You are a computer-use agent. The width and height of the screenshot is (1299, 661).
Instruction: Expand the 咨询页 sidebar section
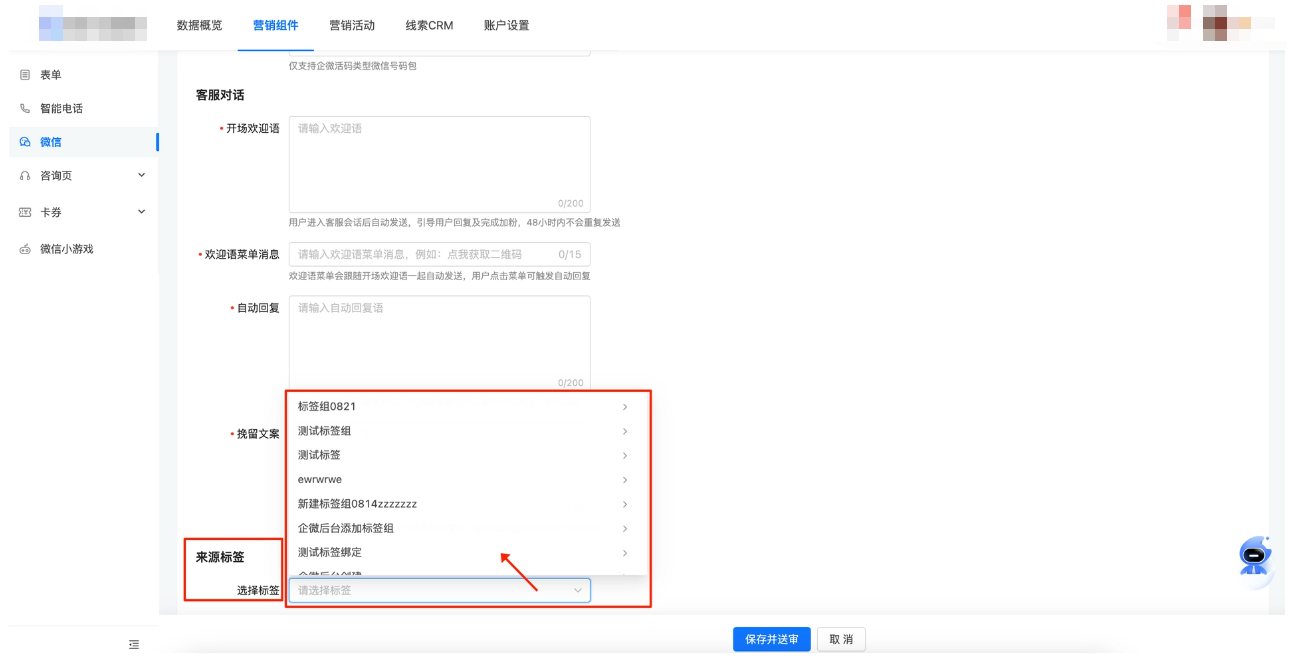click(x=143, y=176)
